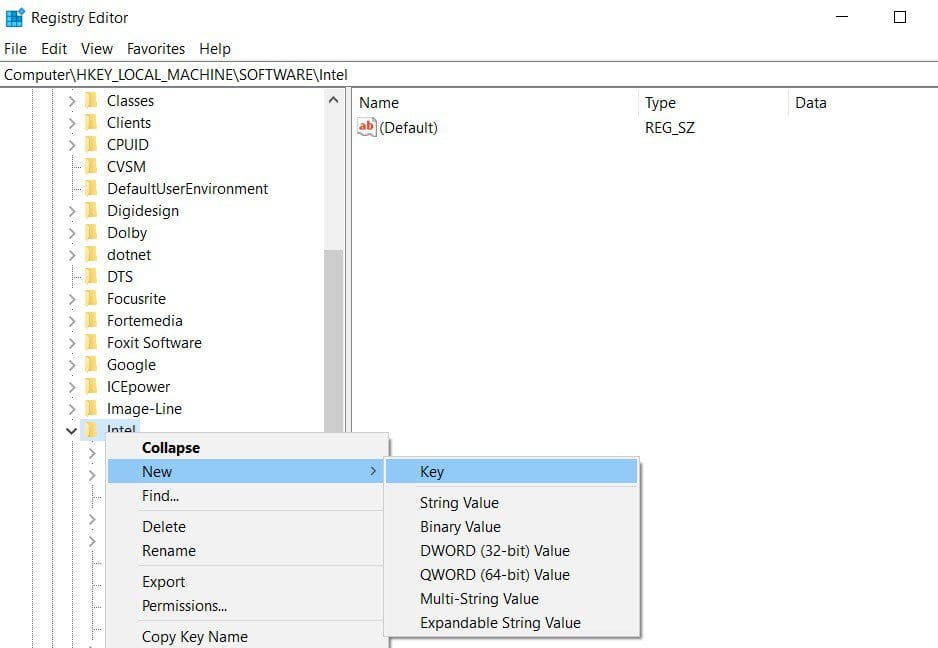Screen dimensions: 938x648
Task: Sort by the Name column header
Action: coord(496,103)
